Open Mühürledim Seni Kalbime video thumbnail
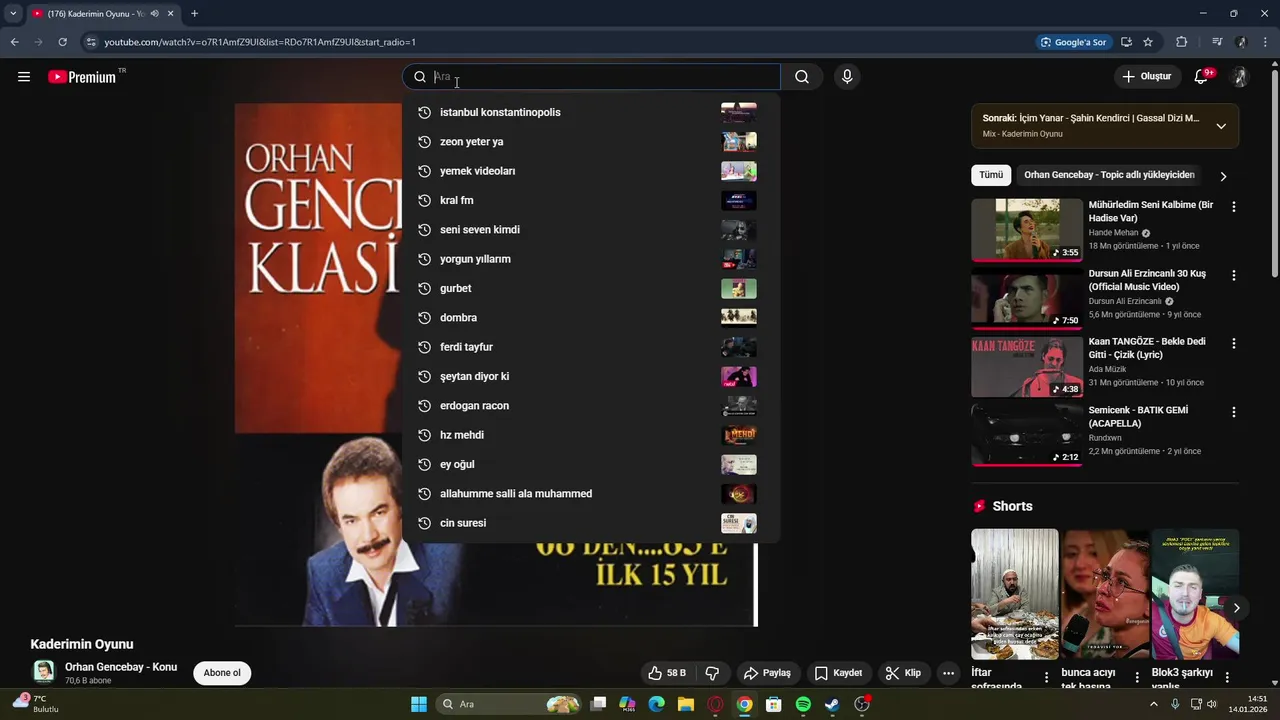Image resolution: width=1280 pixels, height=720 pixels. 1027,229
